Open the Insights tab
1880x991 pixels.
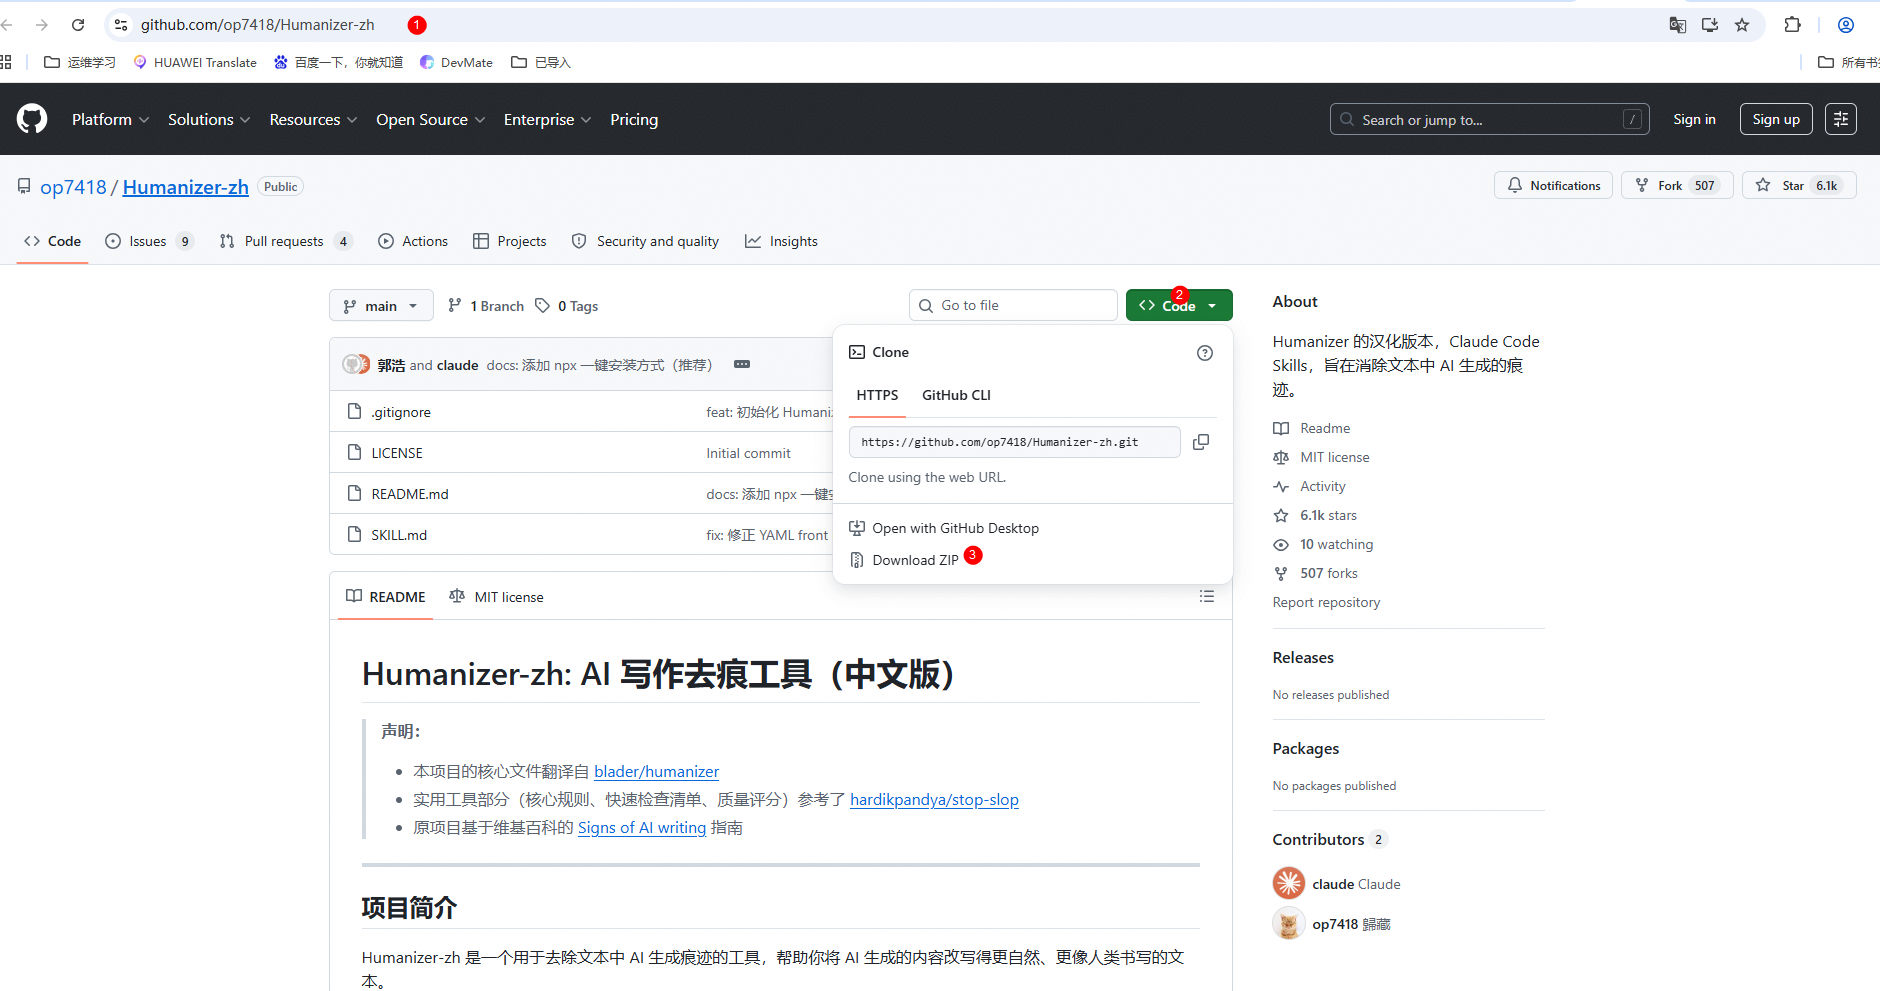click(781, 241)
